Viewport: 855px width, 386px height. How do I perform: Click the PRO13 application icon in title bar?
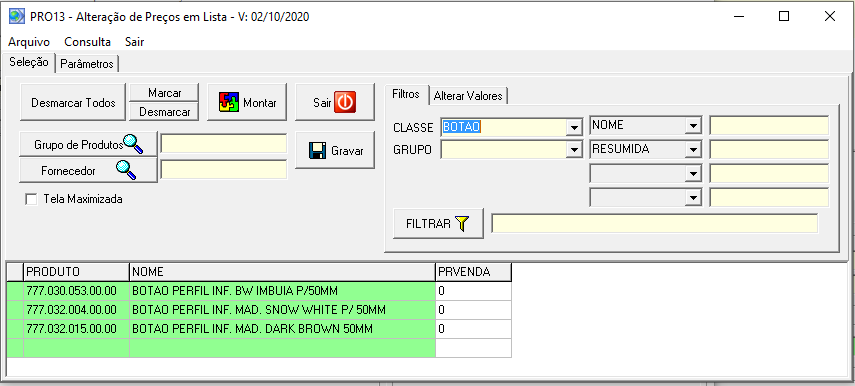[x=17, y=16]
